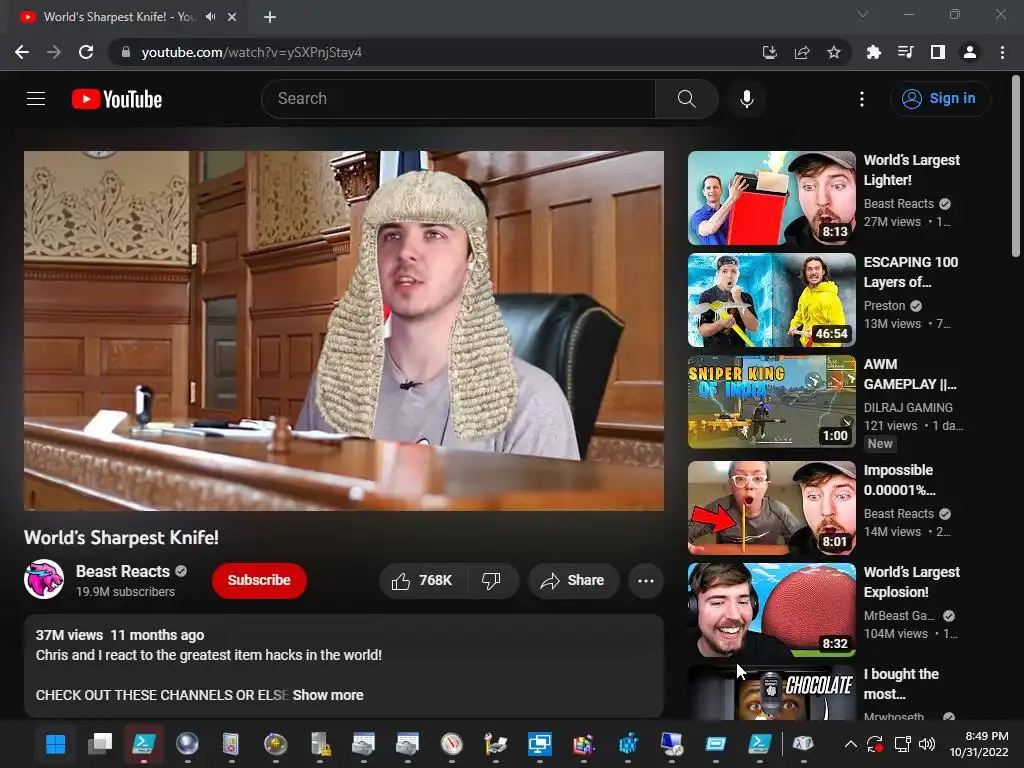
Task: Toggle Chrome side panel
Action: [938, 52]
